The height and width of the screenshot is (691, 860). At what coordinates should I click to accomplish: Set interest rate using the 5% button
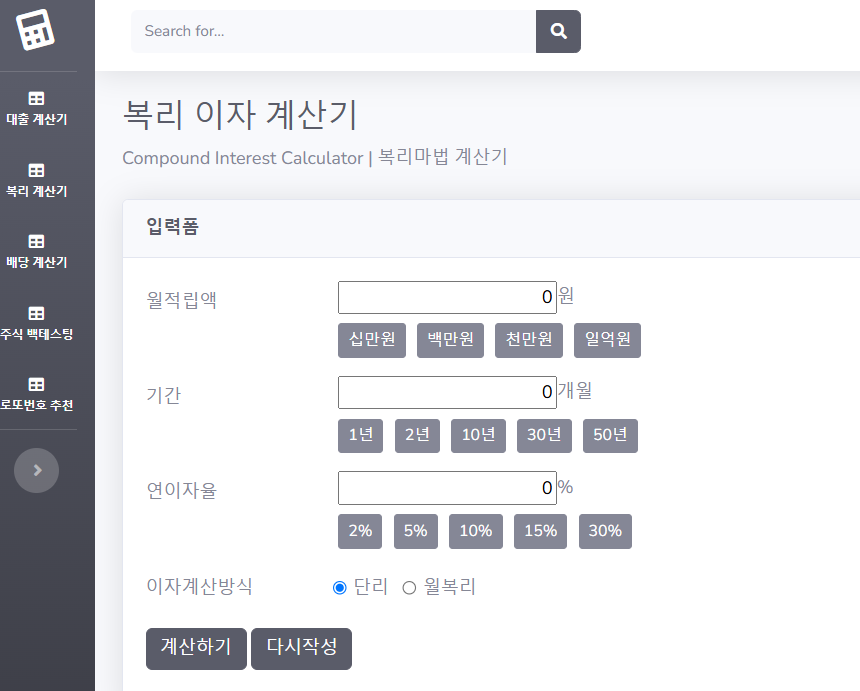tap(415, 531)
